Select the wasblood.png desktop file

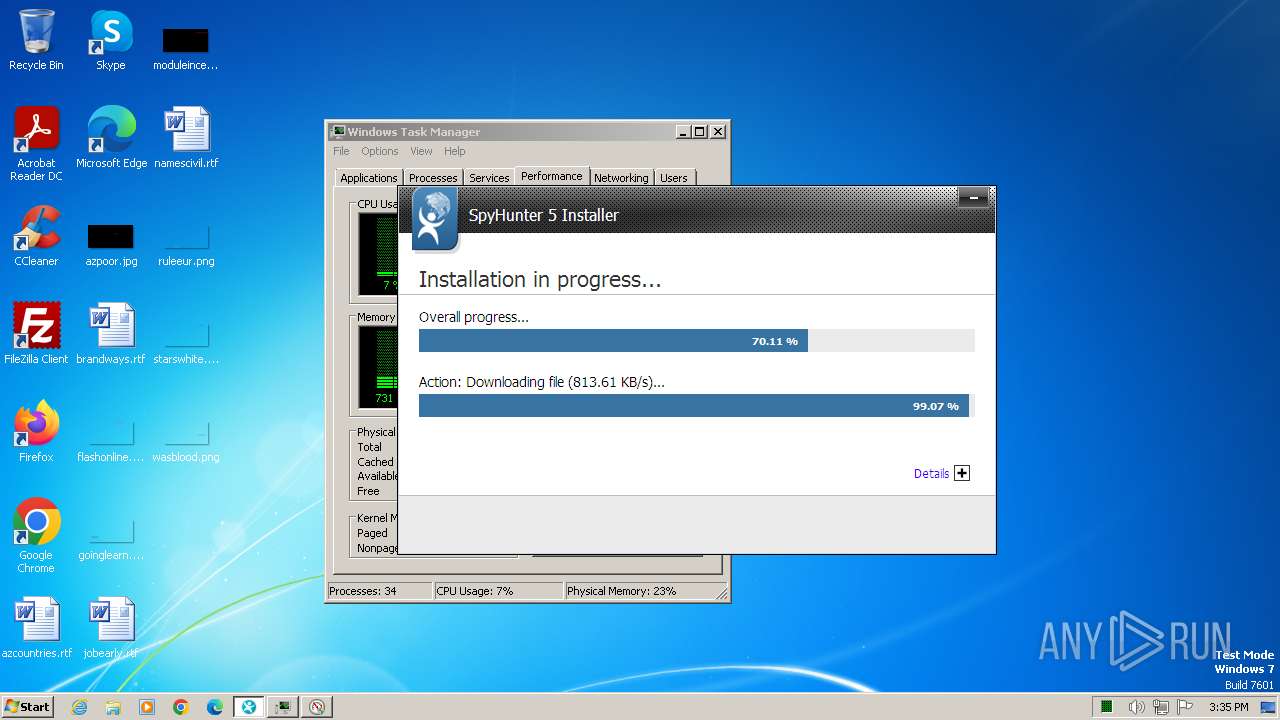186,439
